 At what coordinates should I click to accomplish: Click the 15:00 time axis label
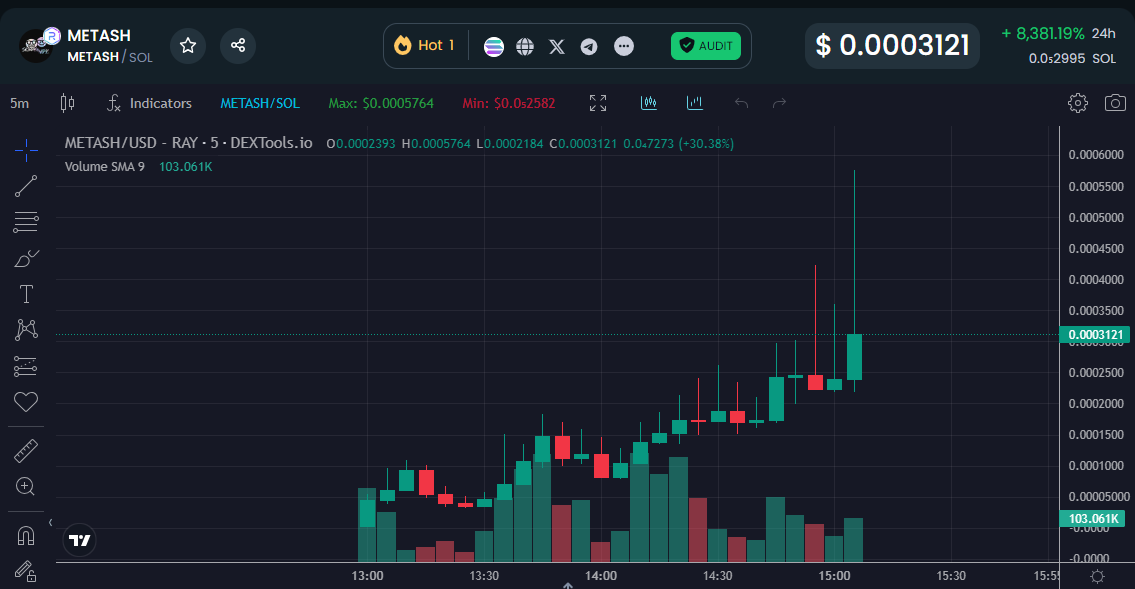pos(834,576)
